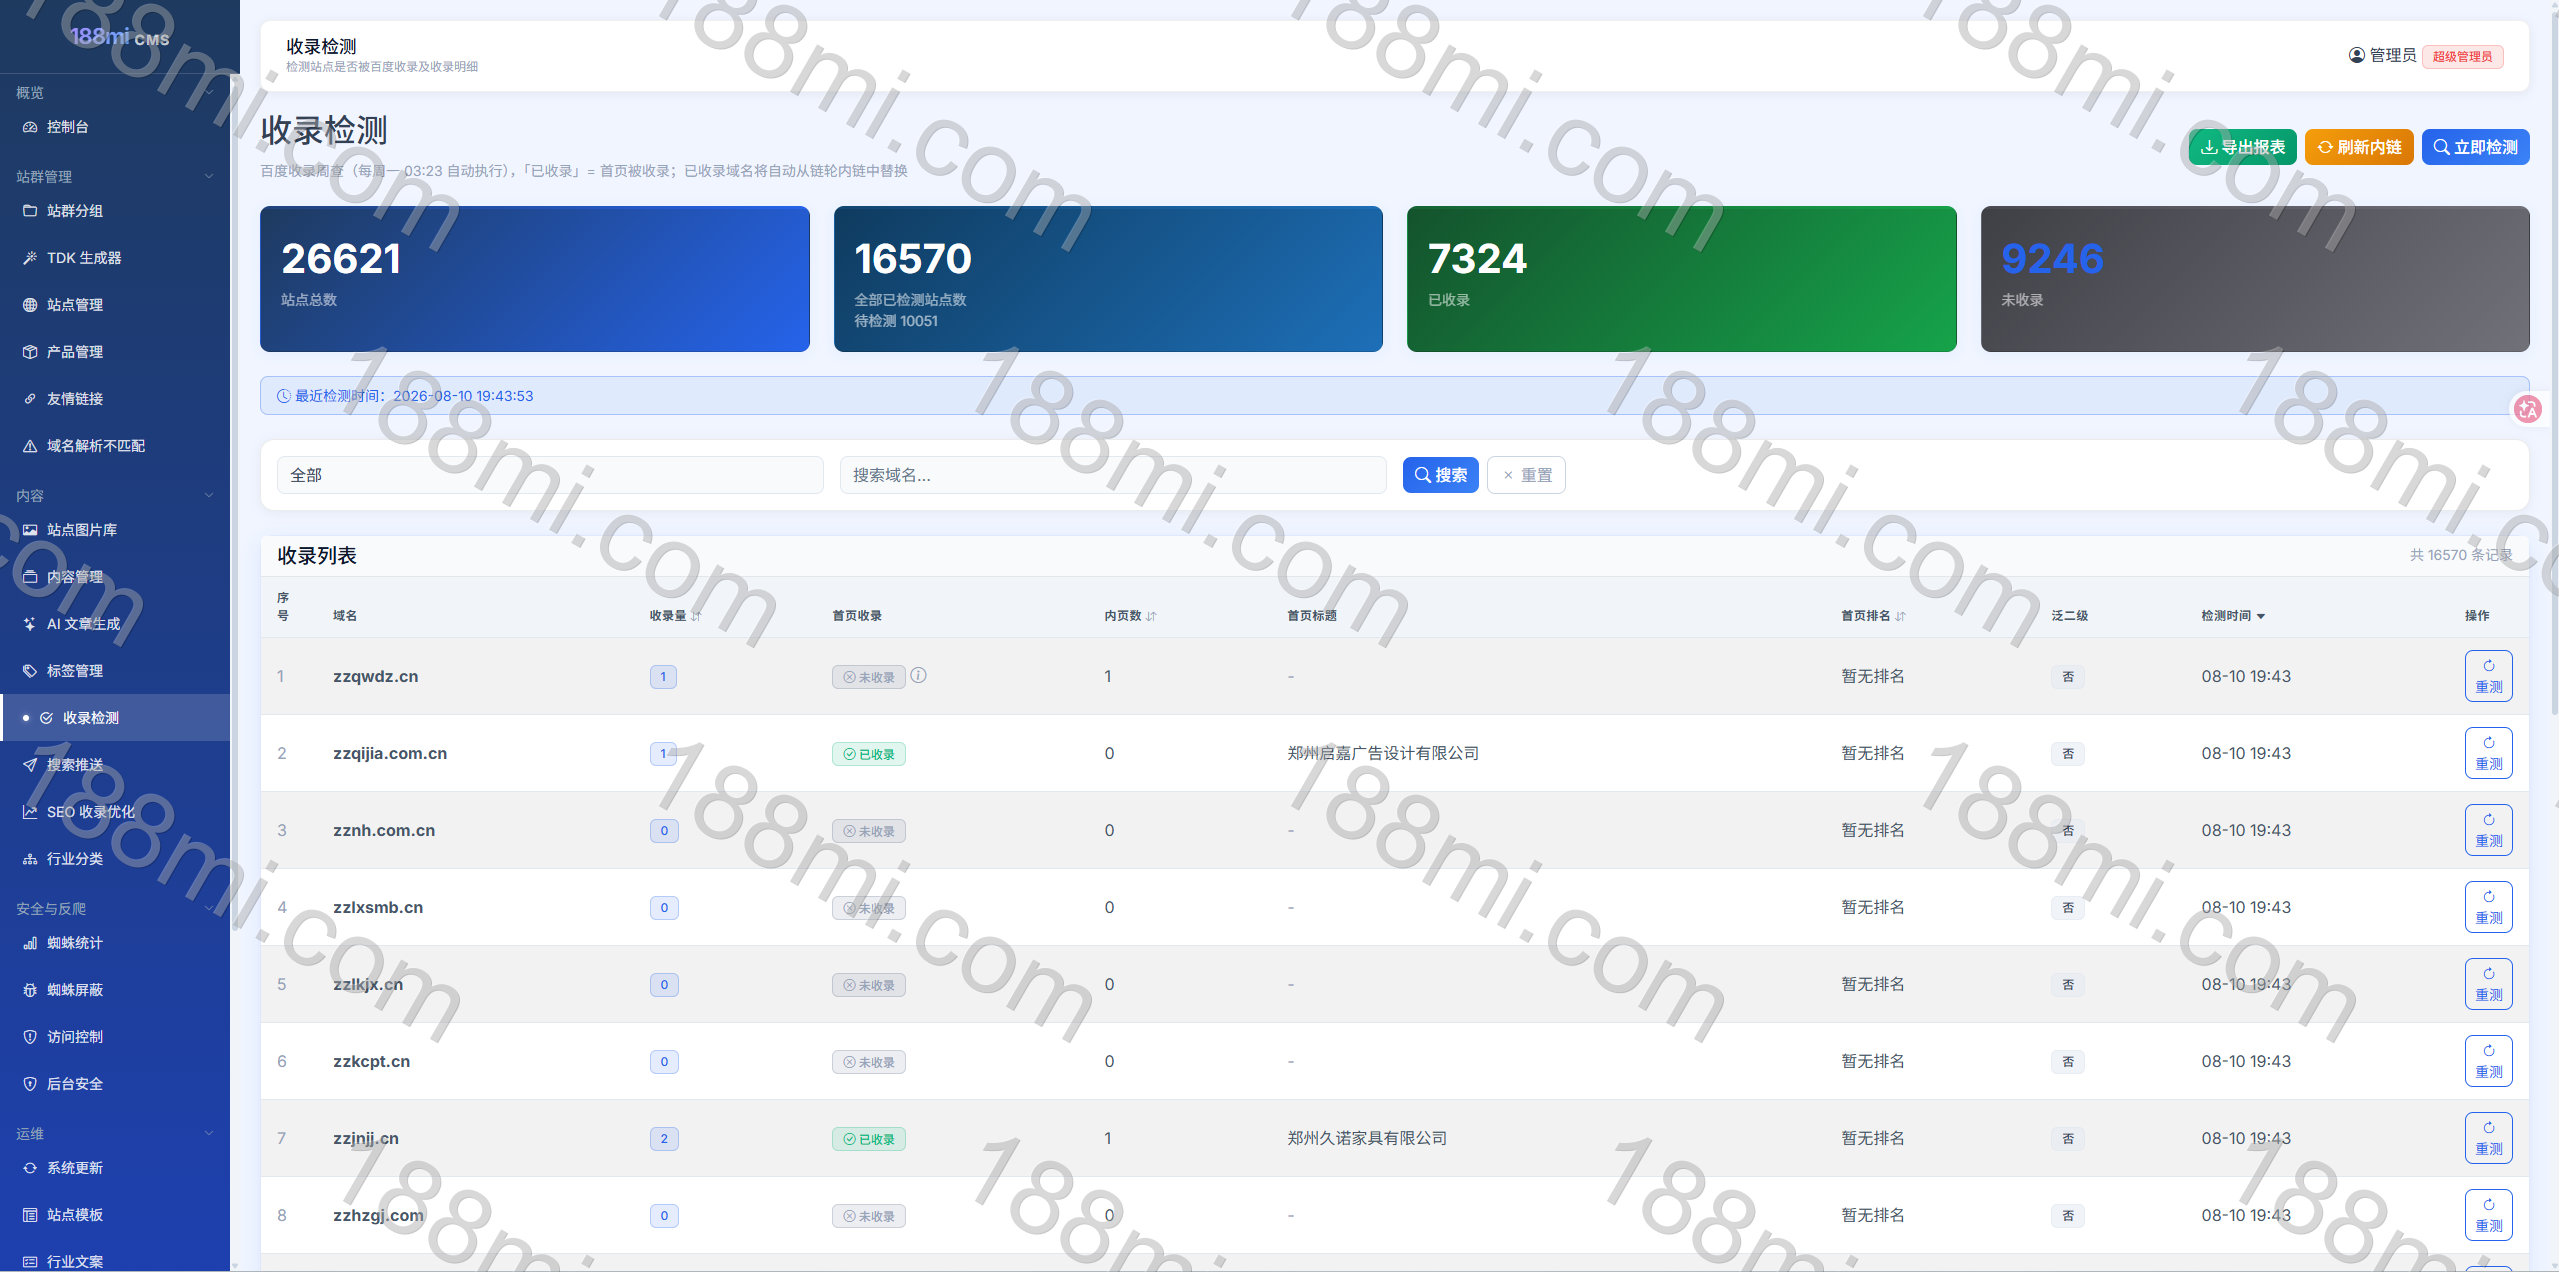The image size is (2559, 1272).
Task: Click the 未收录 badge for zznh.com.cn
Action: pyautogui.click(x=869, y=831)
